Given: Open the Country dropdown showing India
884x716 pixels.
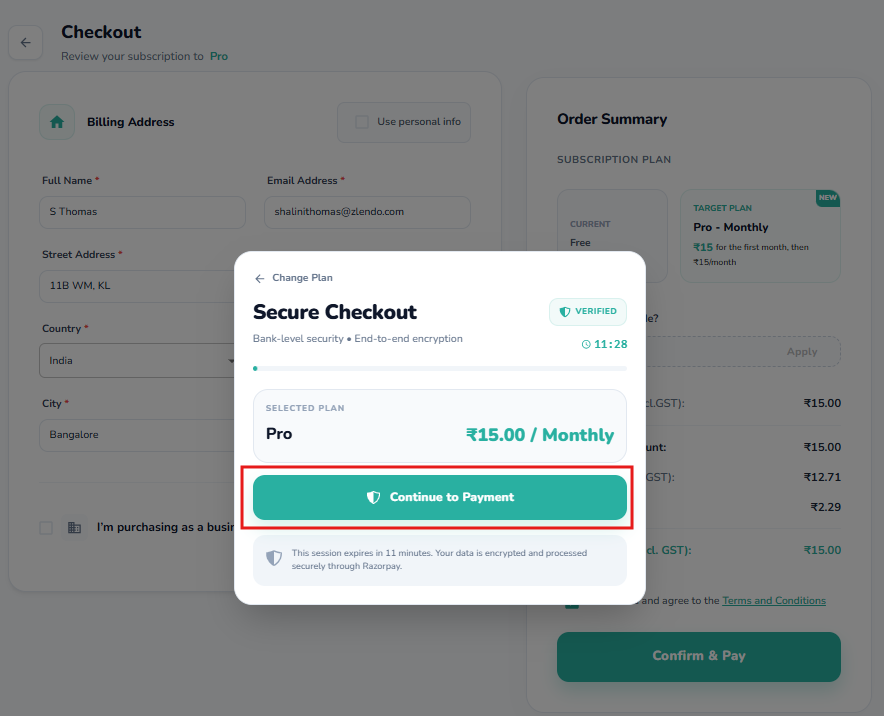Looking at the screenshot, I should click(x=138, y=360).
